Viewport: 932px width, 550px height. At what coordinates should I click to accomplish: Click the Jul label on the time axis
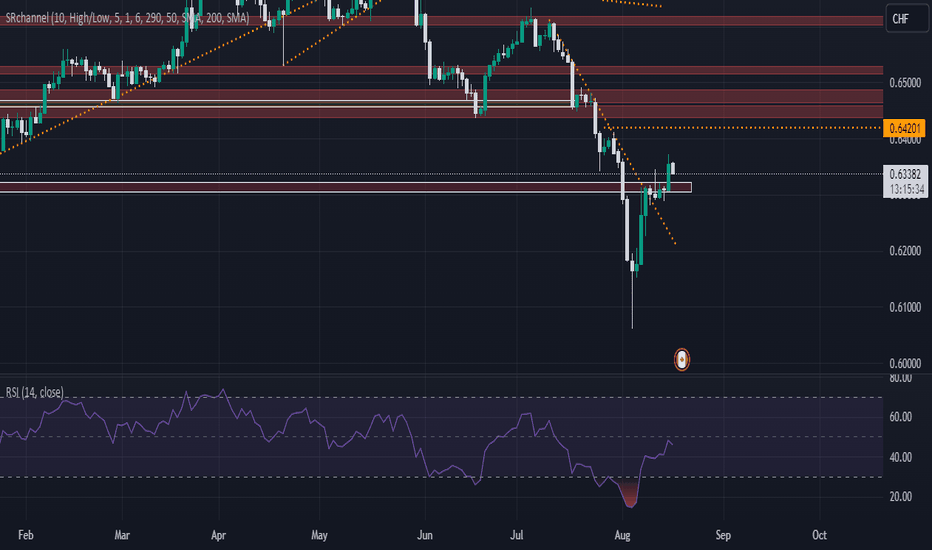(517, 535)
